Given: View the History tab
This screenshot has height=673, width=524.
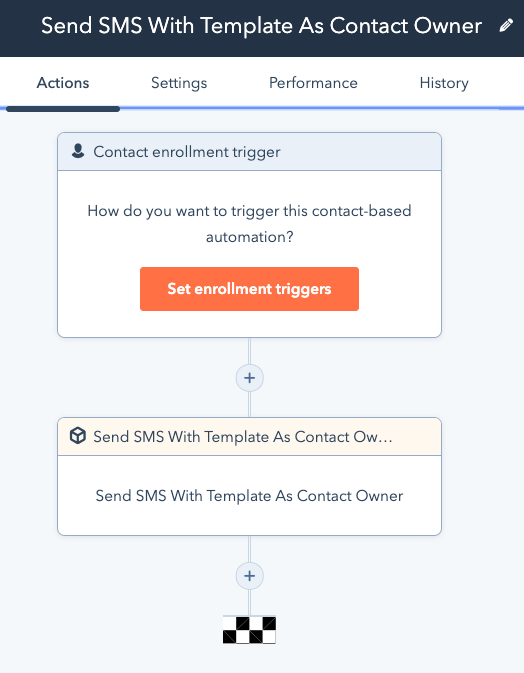Looking at the screenshot, I should (x=444, y=83).
